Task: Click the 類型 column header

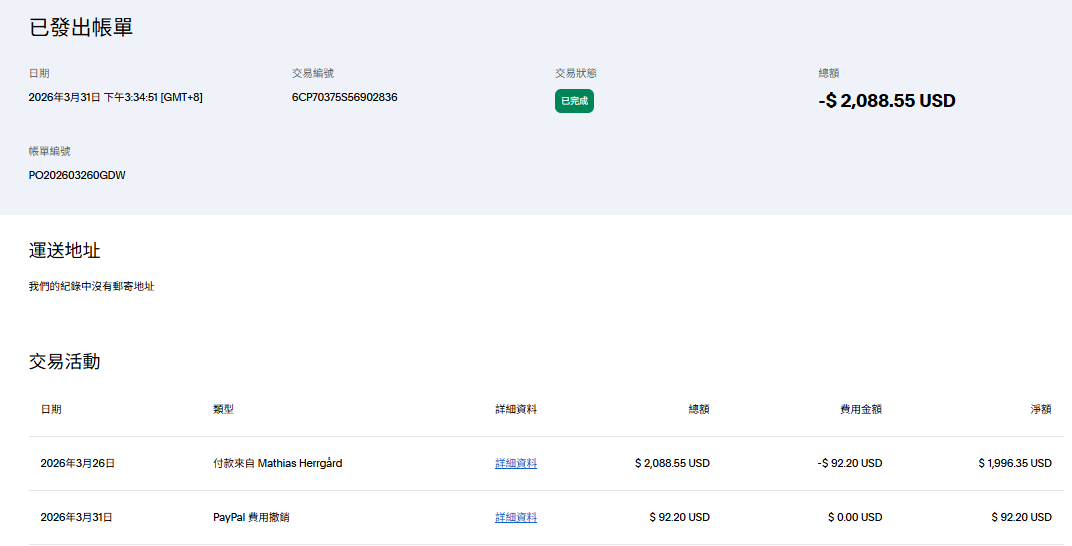Action: point(223,410)
